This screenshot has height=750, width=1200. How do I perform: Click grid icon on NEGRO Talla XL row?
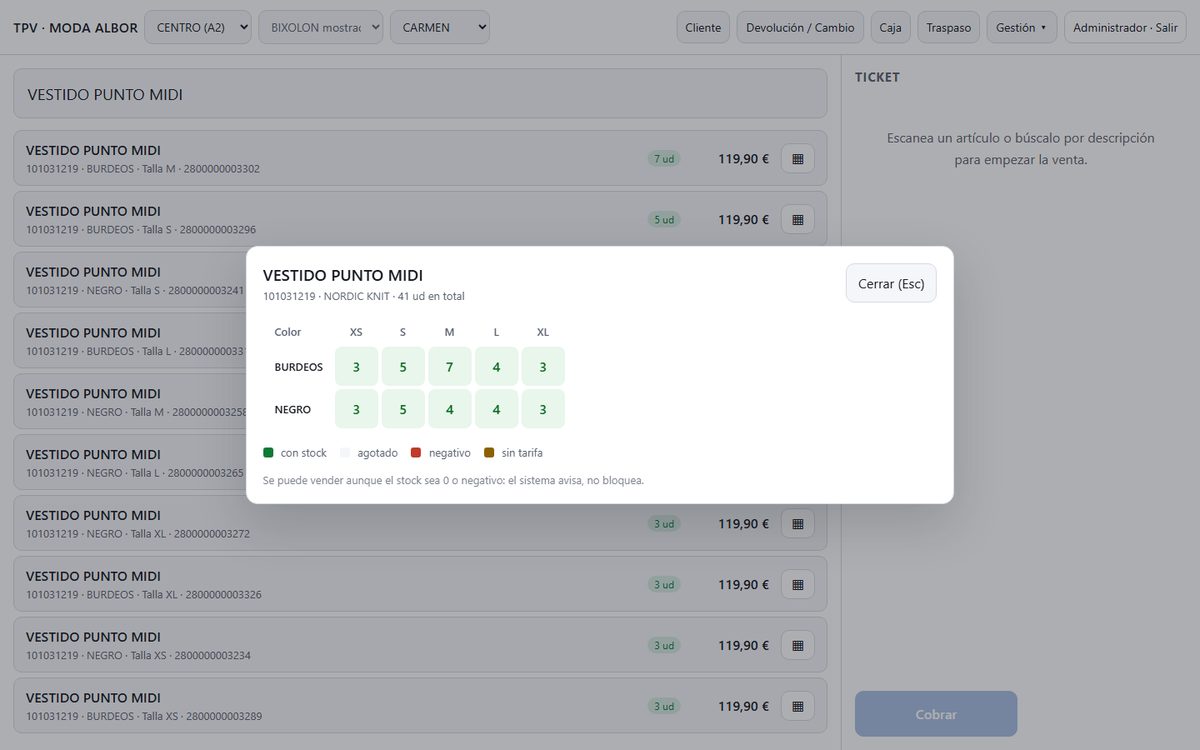point(798,523)
